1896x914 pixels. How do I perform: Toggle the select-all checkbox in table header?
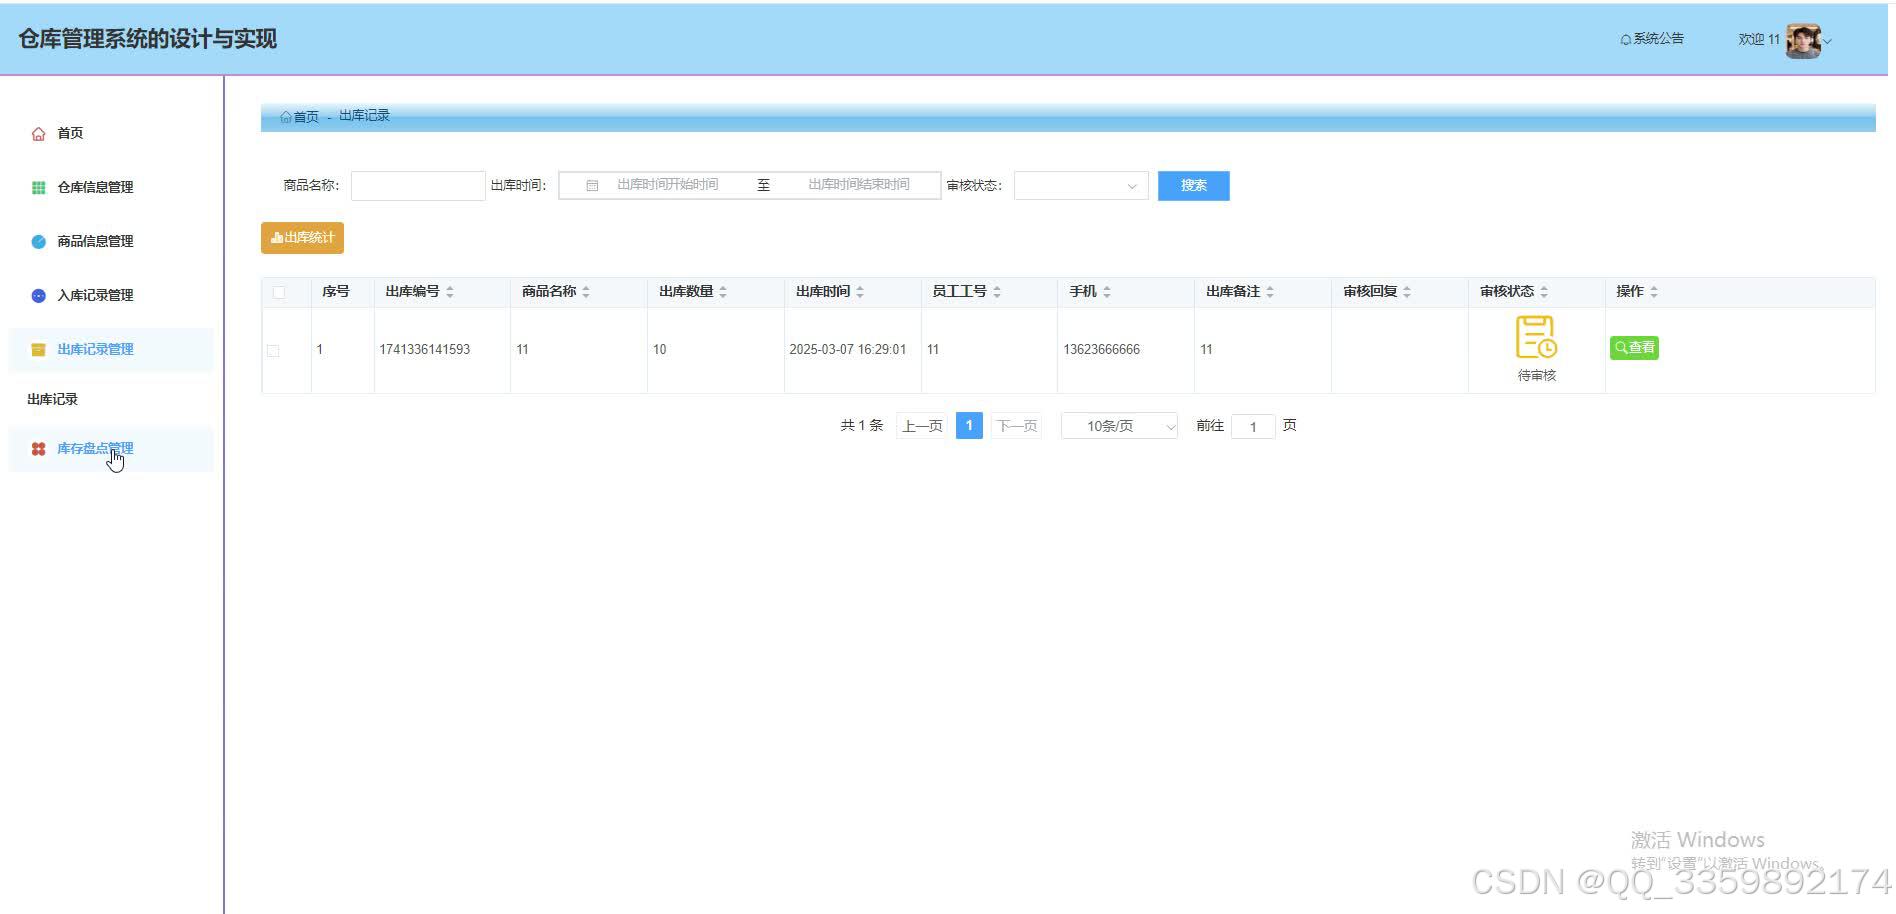tap(279, 291)
